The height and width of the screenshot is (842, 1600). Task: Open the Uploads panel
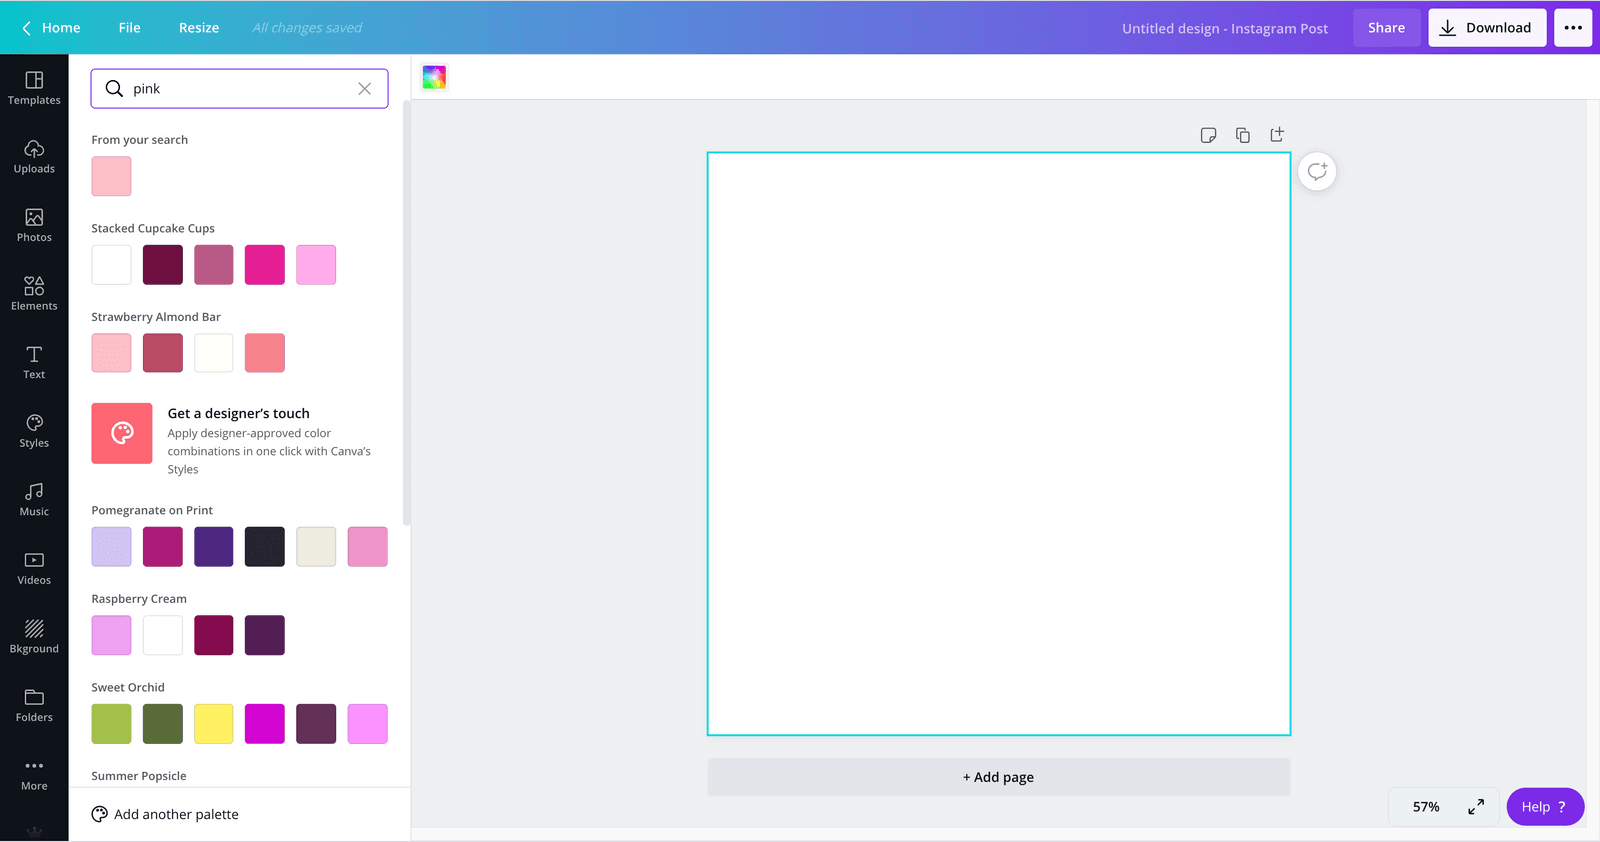point(34,157)
